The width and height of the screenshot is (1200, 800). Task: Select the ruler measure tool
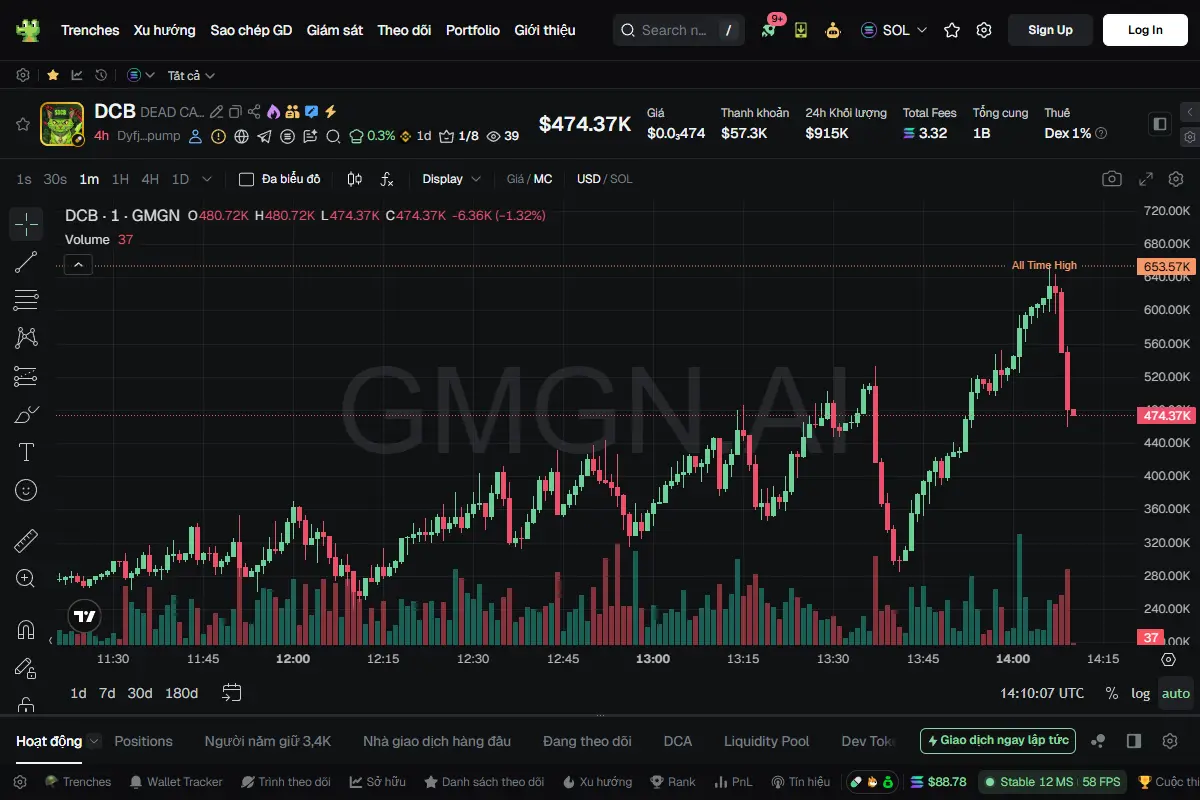coord(26,541)
